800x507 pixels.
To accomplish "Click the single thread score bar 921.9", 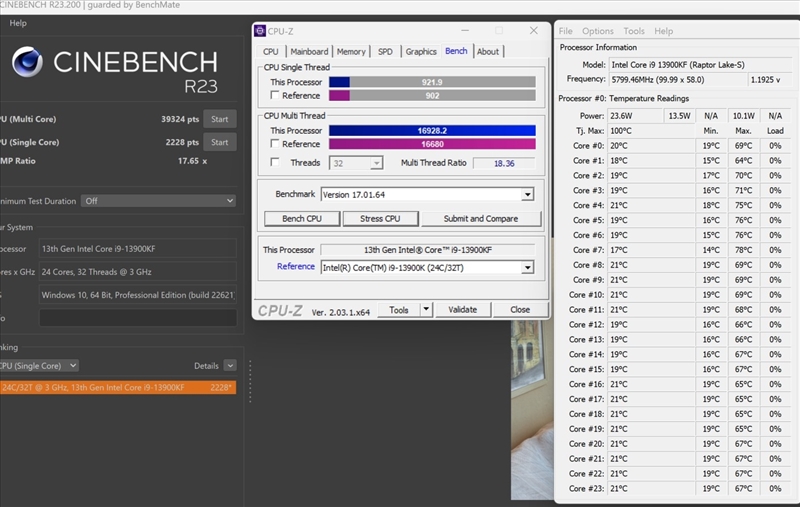I will click(432, 82).
